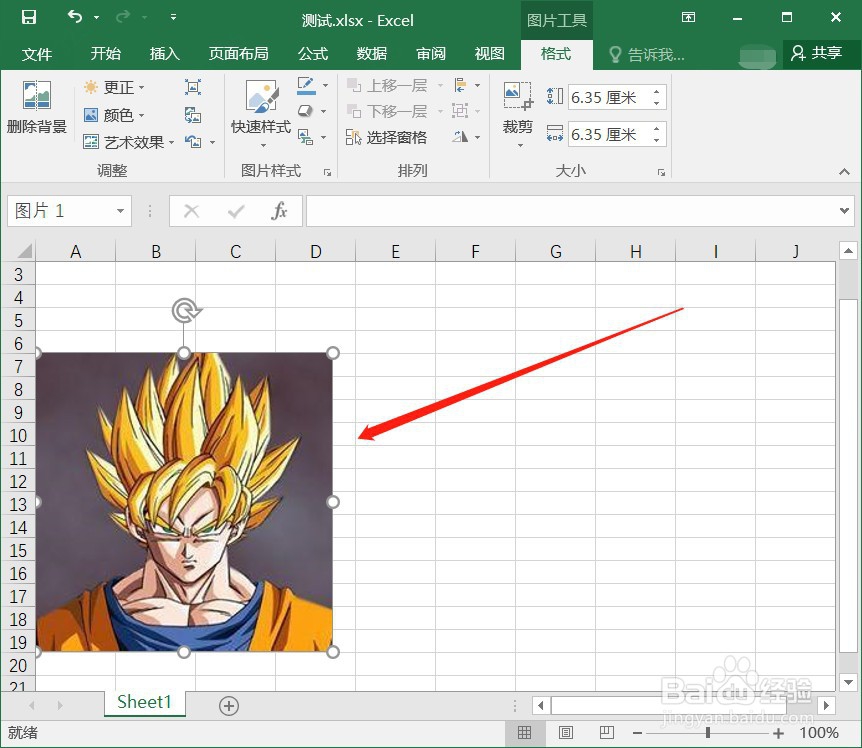
Task: Click the Ribbon Display Options icon
Action: pyautogui.click(x=688, y=17)
